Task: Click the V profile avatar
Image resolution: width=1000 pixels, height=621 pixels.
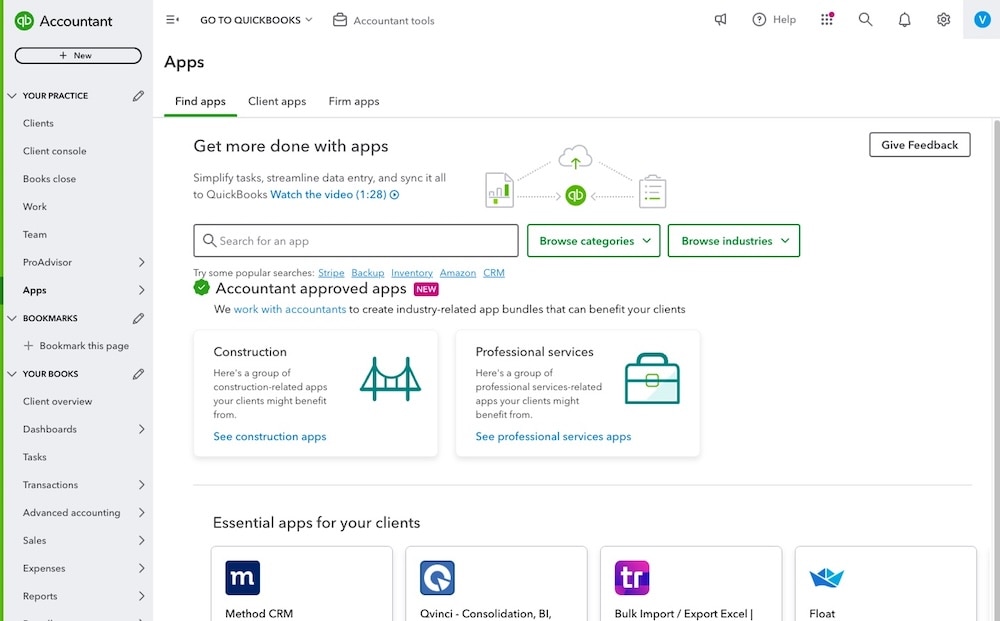Action: click(981, 19)
